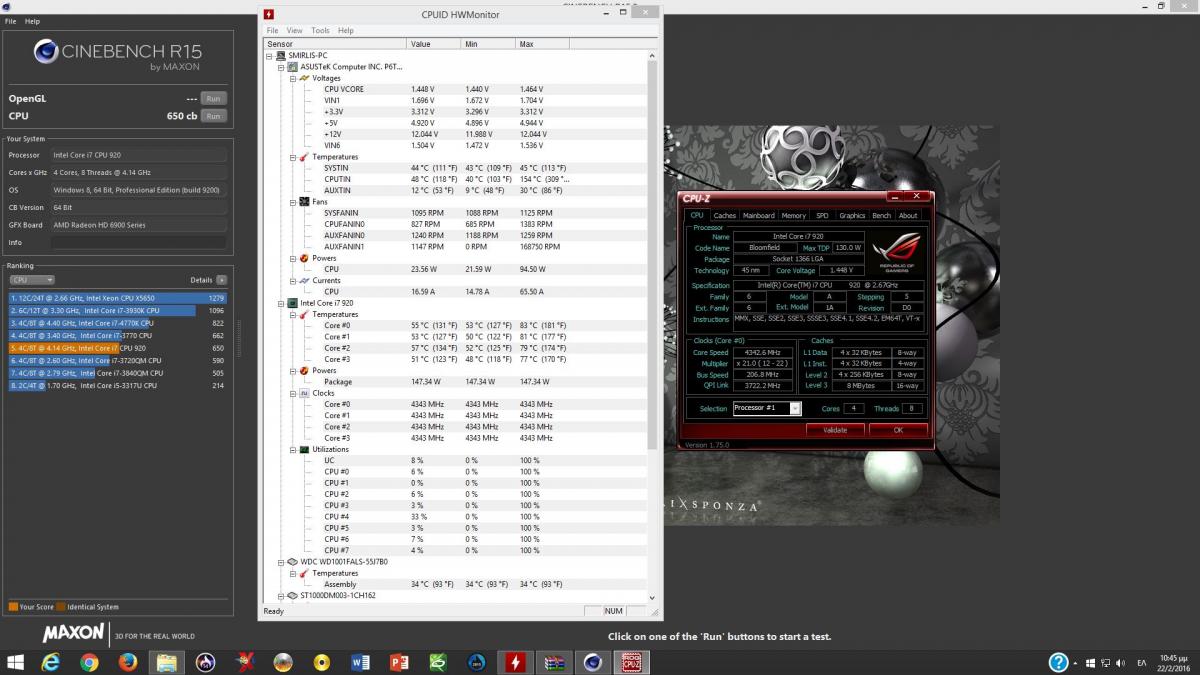Open Internet Explorer from the taskbar
This screenshot has width=1200, height=675.
[x=50, y=662]
